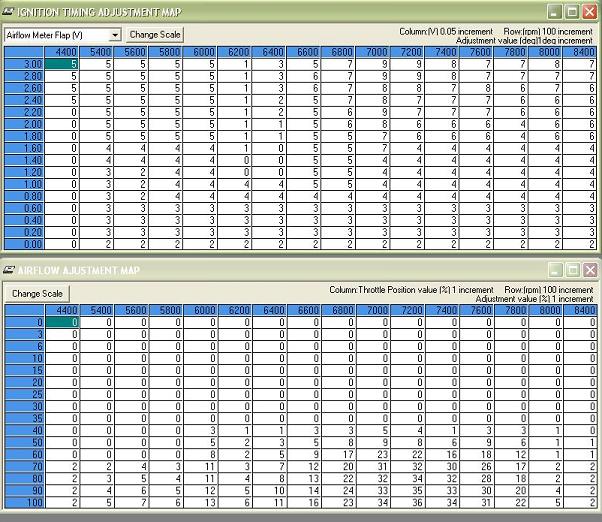Click the Airflow Adjustment Map title icon
Screen dimensions: 602x522
[8, 270]
